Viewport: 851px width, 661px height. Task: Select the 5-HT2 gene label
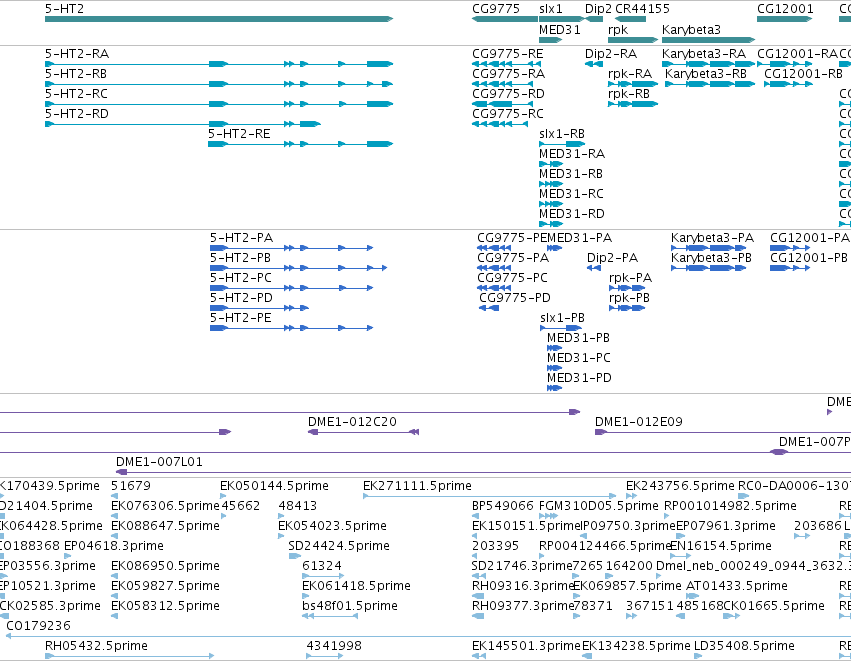64,9
